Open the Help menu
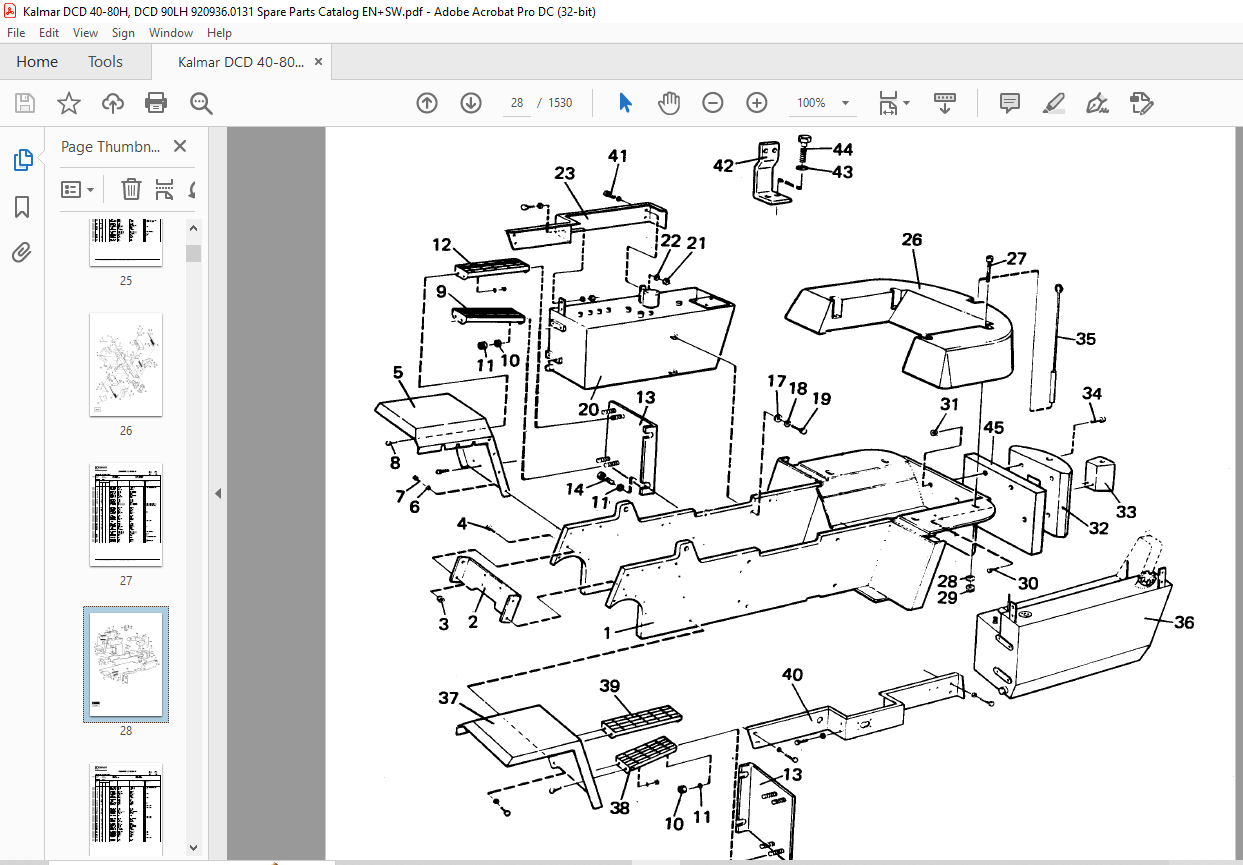The image size is (1243, 865). click(219, 33)
